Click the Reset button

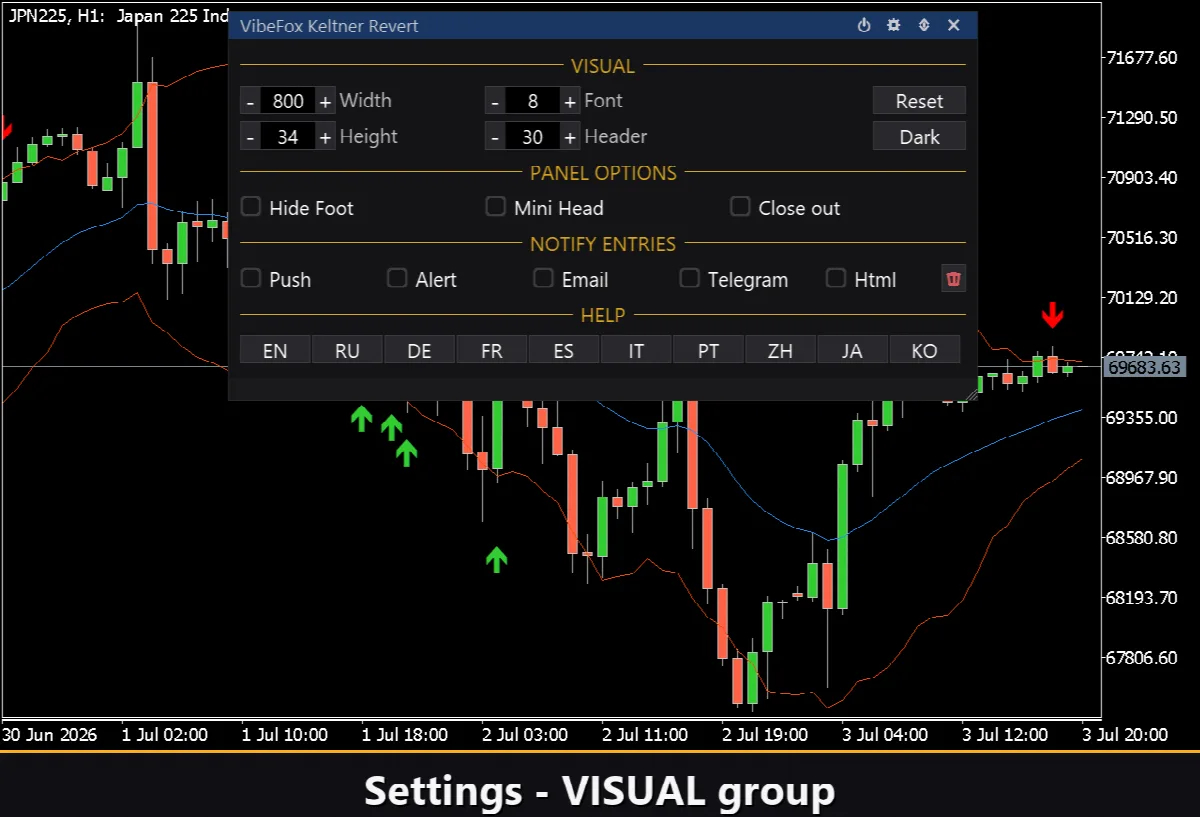tap(919, 101)
